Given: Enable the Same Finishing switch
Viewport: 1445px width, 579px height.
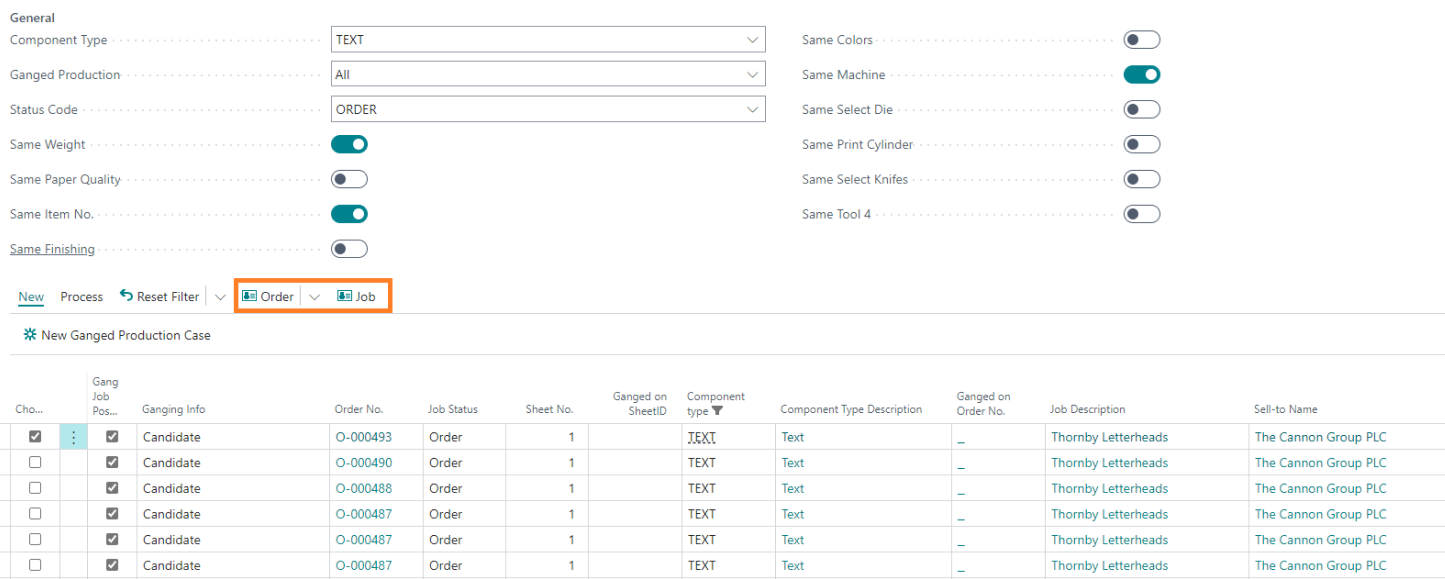Looking at the screenshot, I should click(349, 249).
